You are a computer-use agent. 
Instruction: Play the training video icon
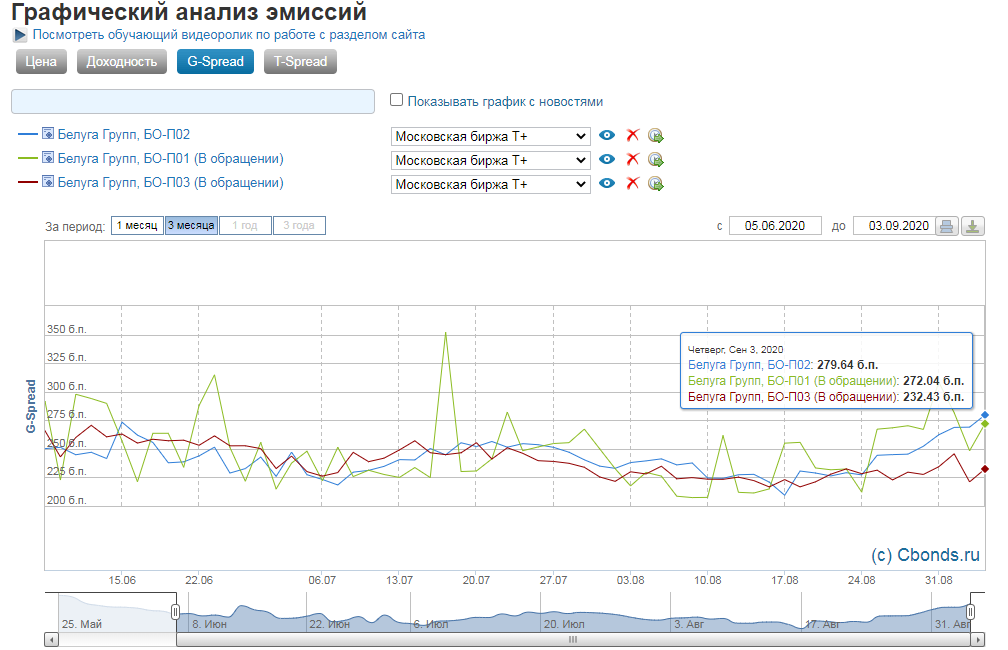(x=20, y=35)
